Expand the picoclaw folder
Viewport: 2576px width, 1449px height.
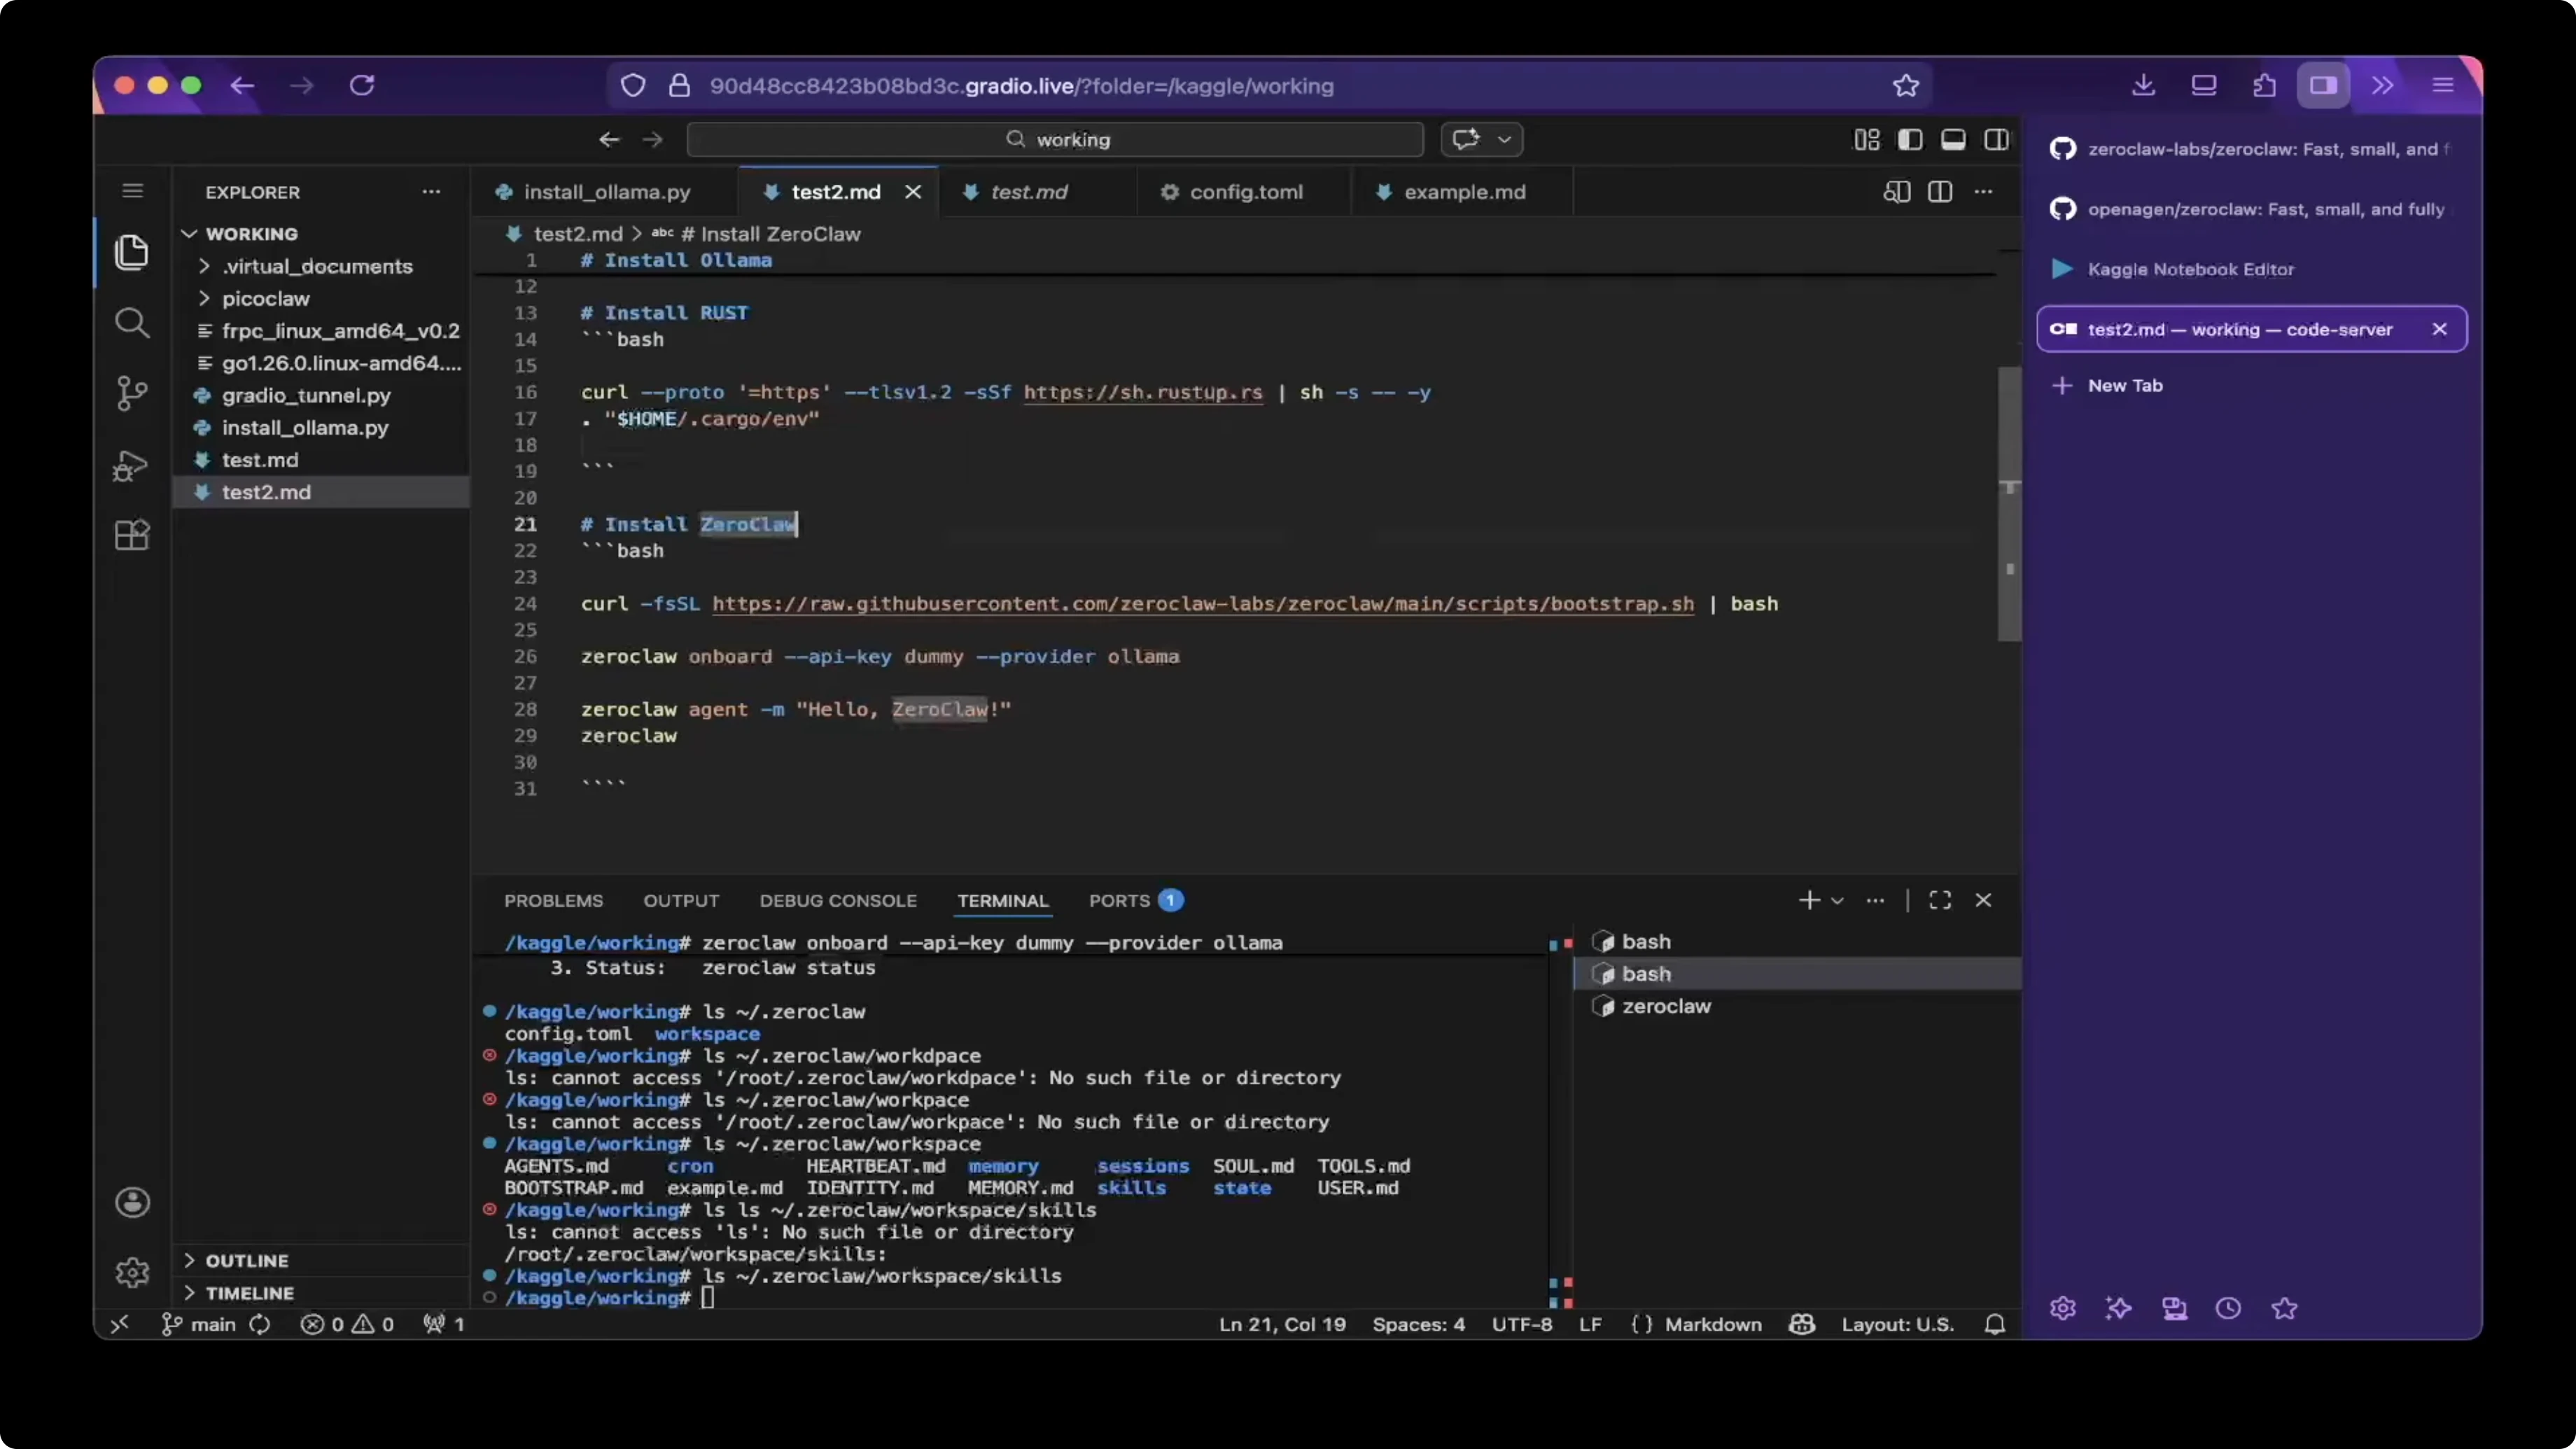click(265, 299)
